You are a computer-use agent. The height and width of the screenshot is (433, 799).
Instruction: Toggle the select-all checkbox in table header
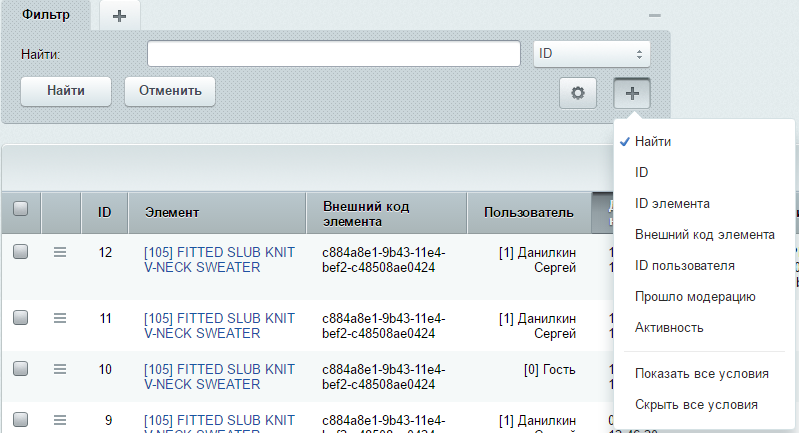point(20,208)
